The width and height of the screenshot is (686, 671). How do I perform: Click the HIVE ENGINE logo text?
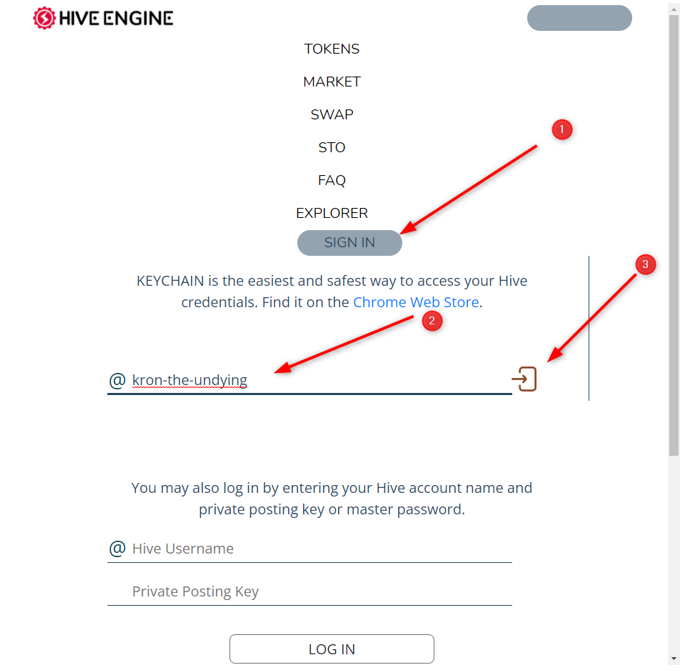point(116,18)
